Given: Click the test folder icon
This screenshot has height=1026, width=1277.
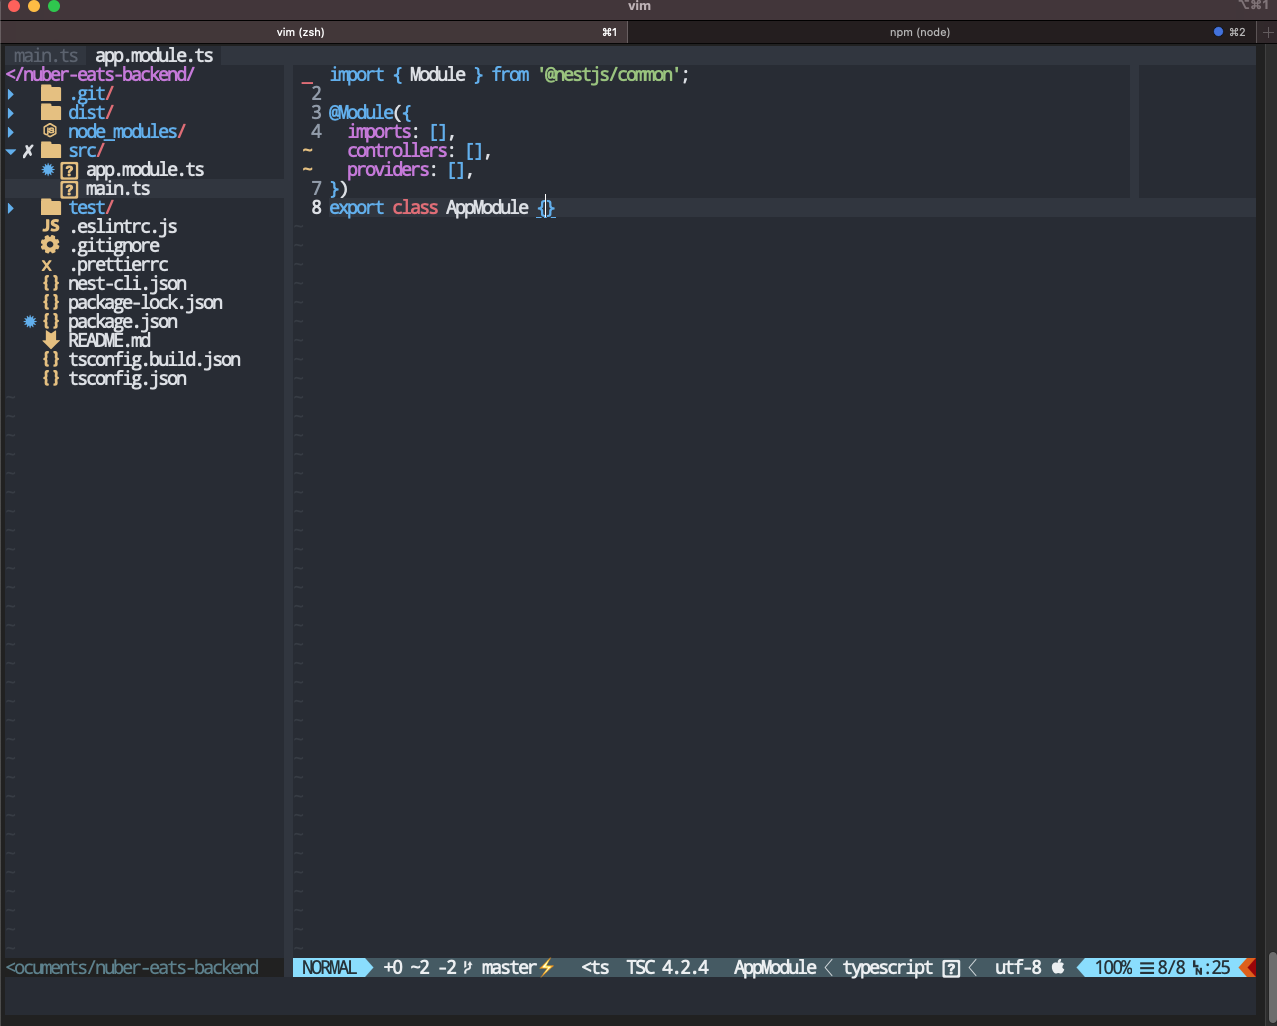Looking at the screenshot, I should coord(51,208).
